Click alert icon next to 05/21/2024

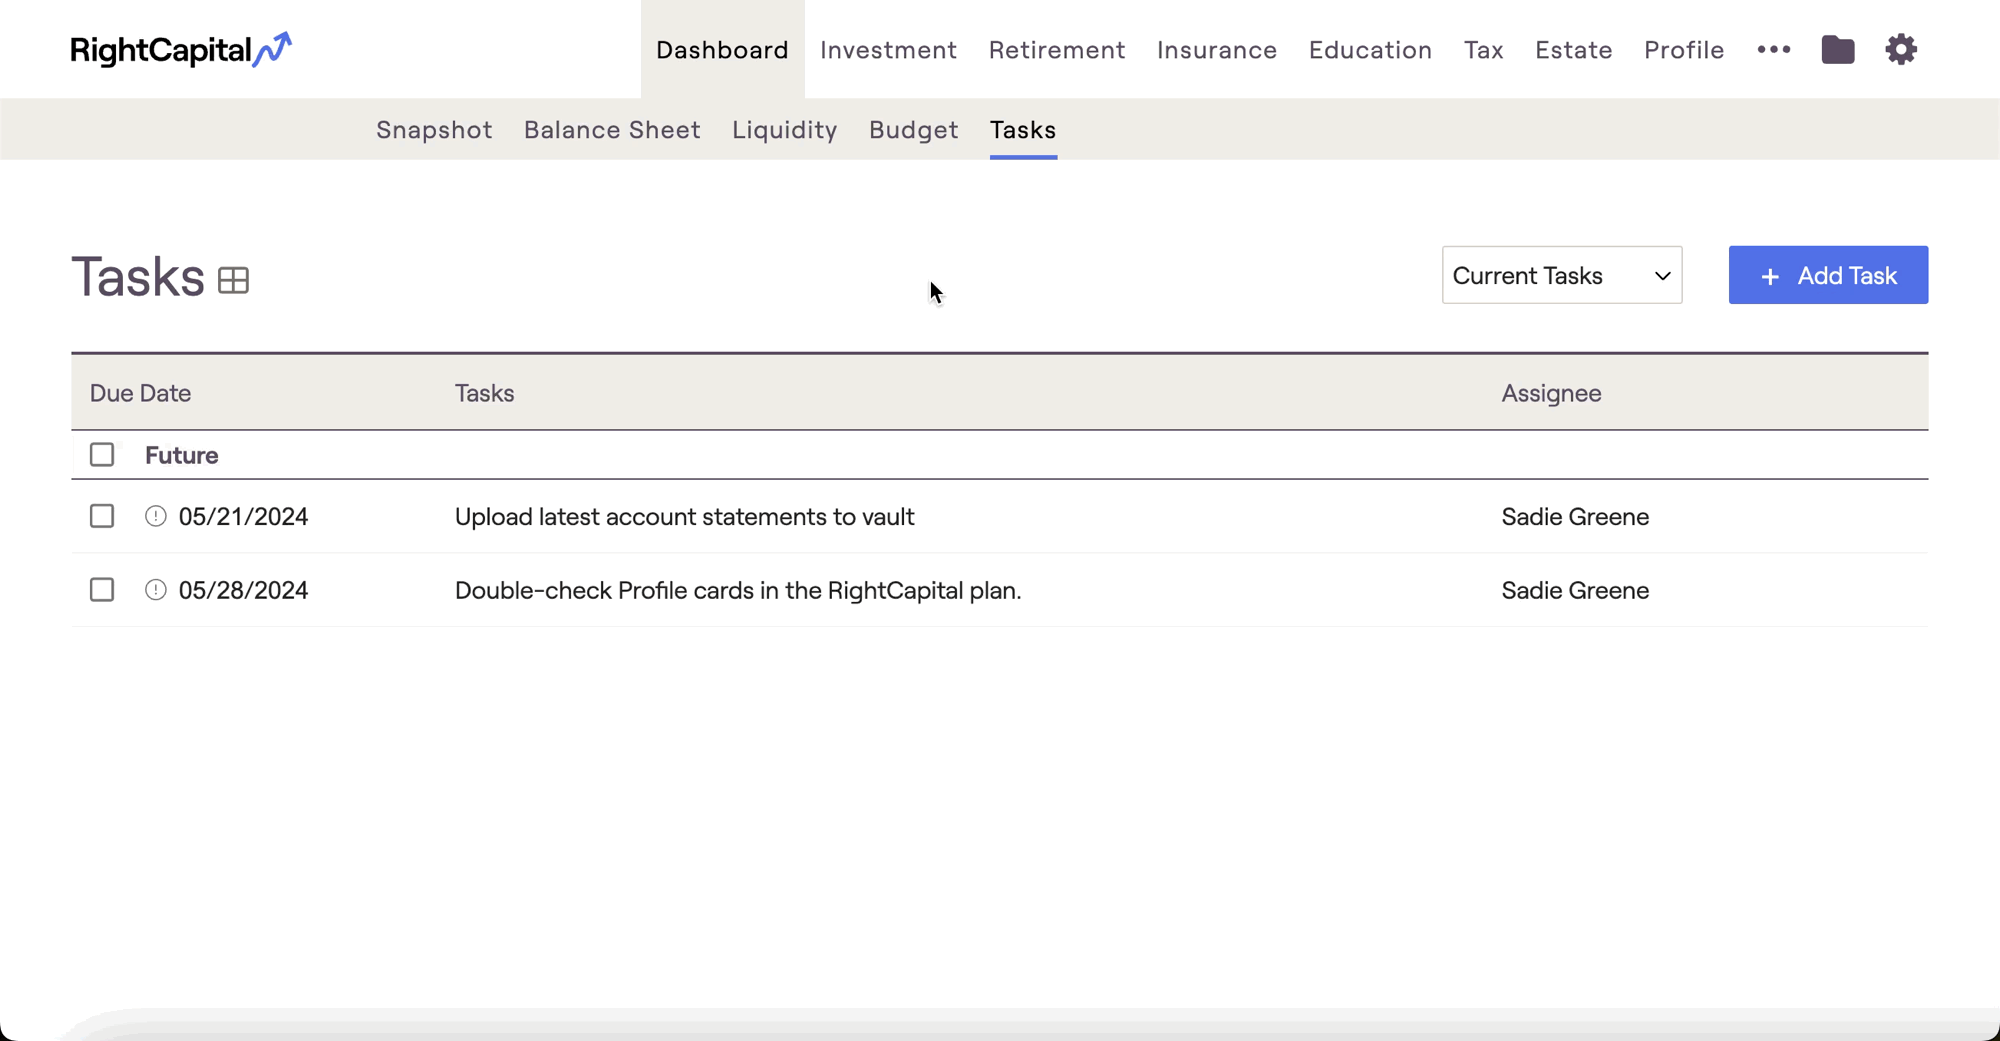click(155, 516)
